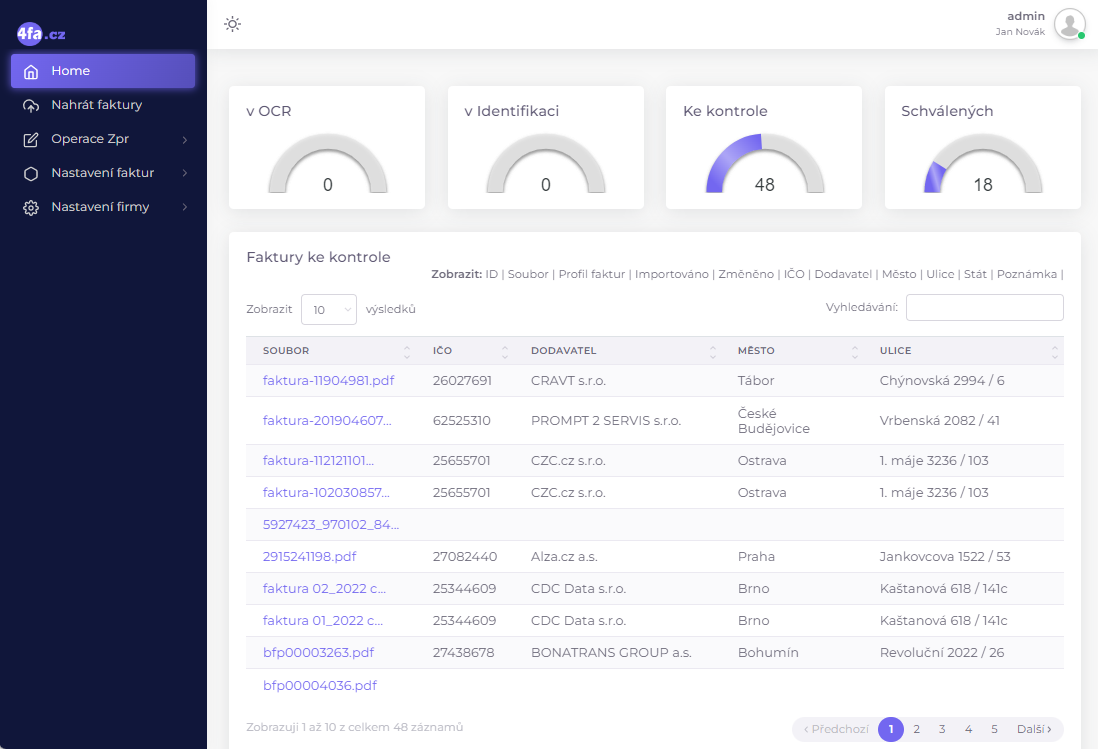This screenshot has width=1098, height=749.
Task: Expand the Operace Zpr submenu chevron
Action: tap(187, 138)
